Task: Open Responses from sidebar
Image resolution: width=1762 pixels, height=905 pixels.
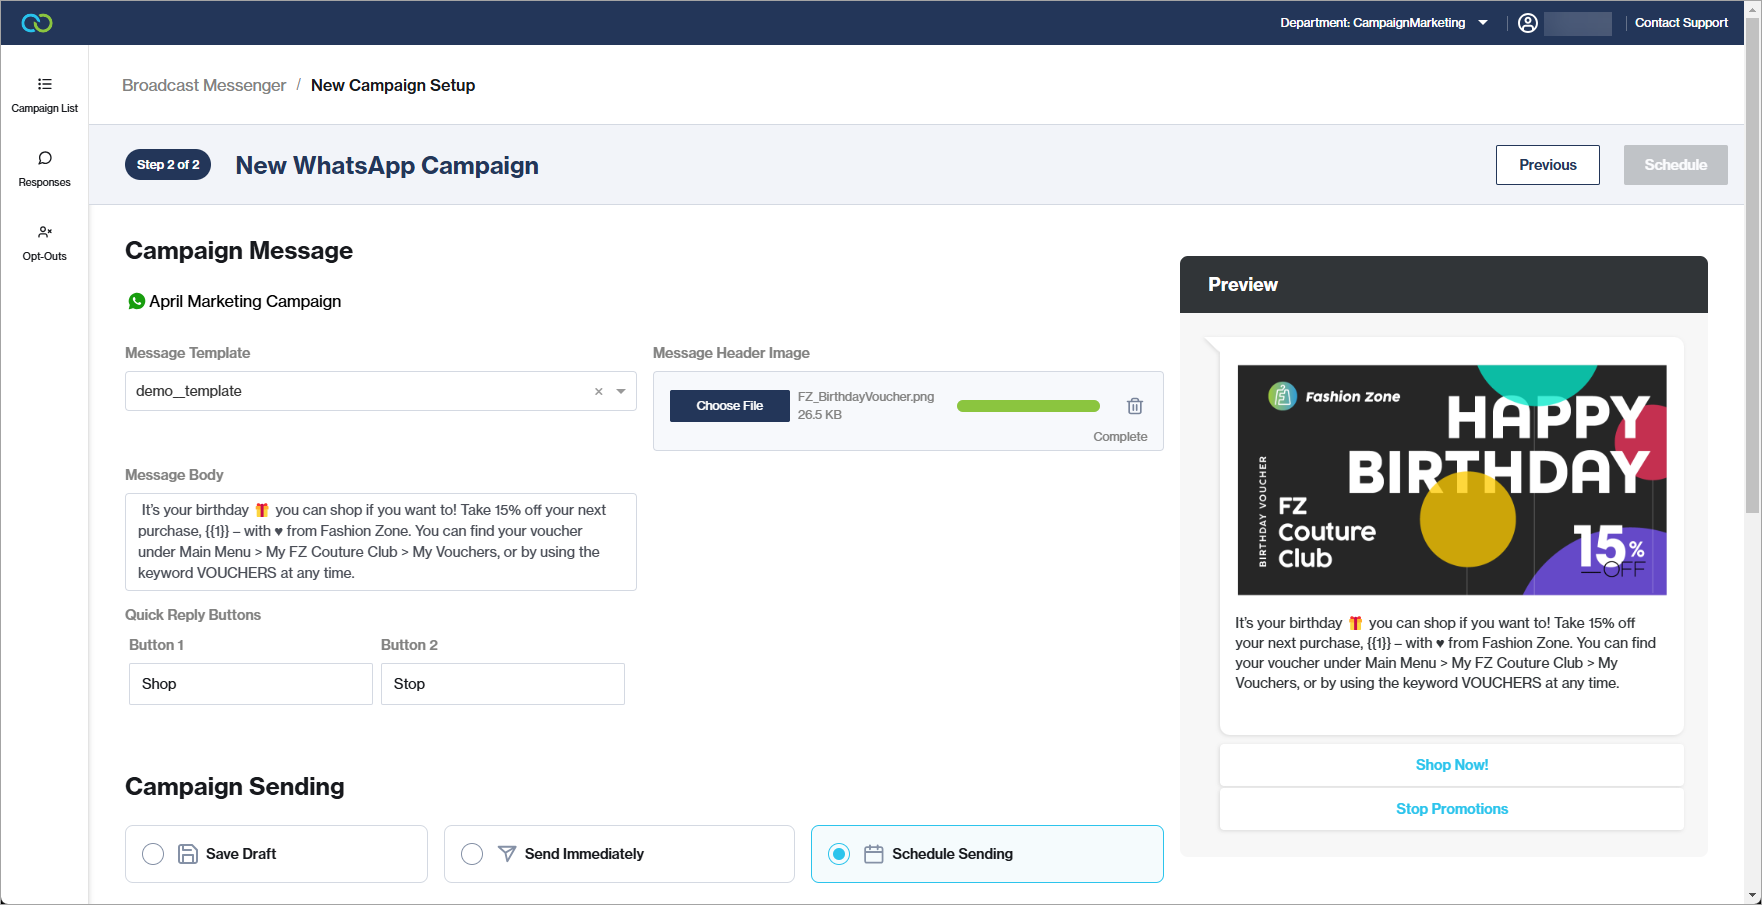Action: coord(44,169)
